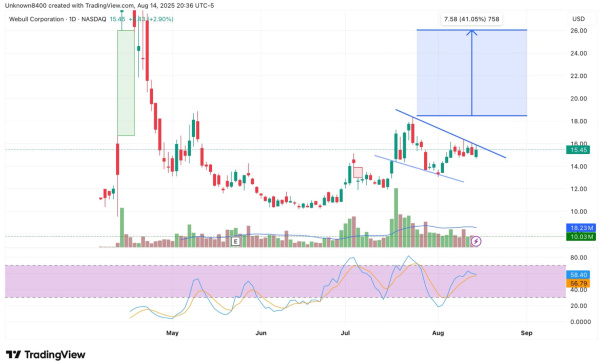Click the May label on time axis
The height and width of the screenshot is (361, 603).
click(x=172, y=333)
